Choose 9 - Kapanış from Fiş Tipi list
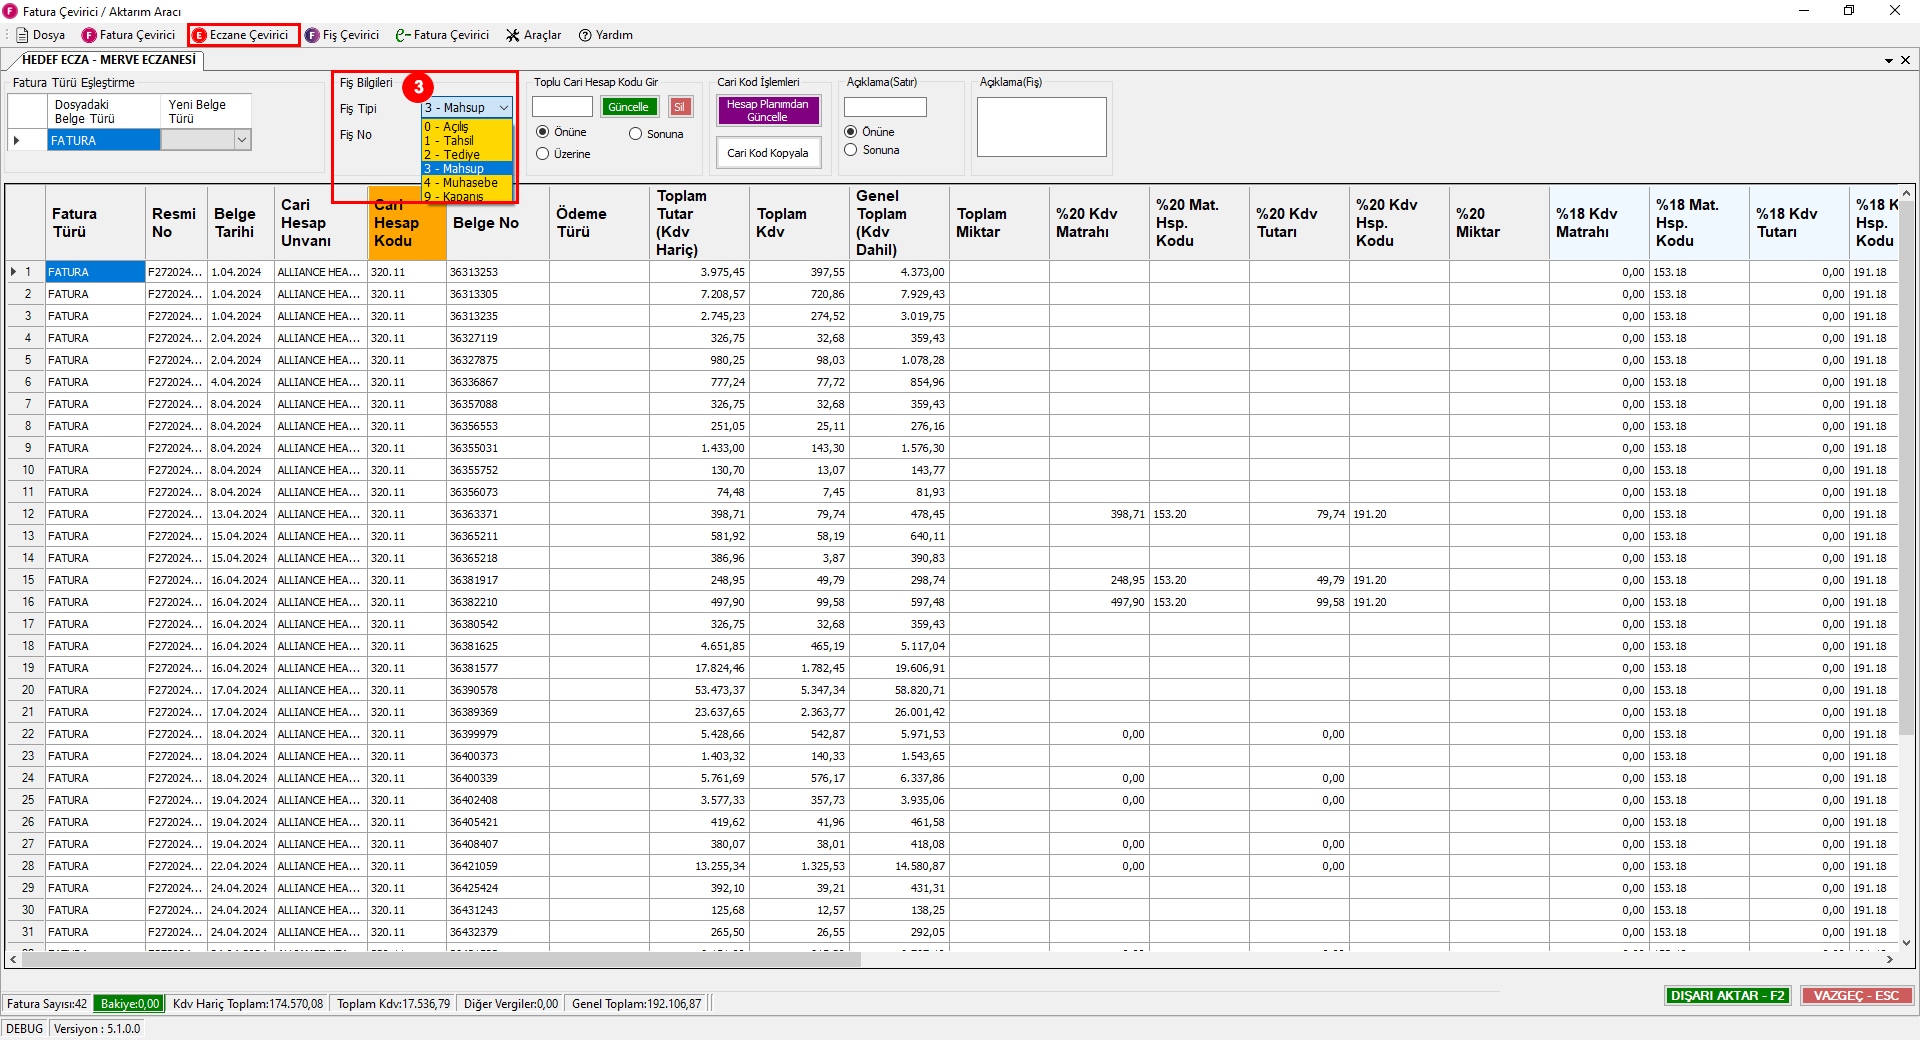Screen dimensions: 1920x1040 point(466,196)
